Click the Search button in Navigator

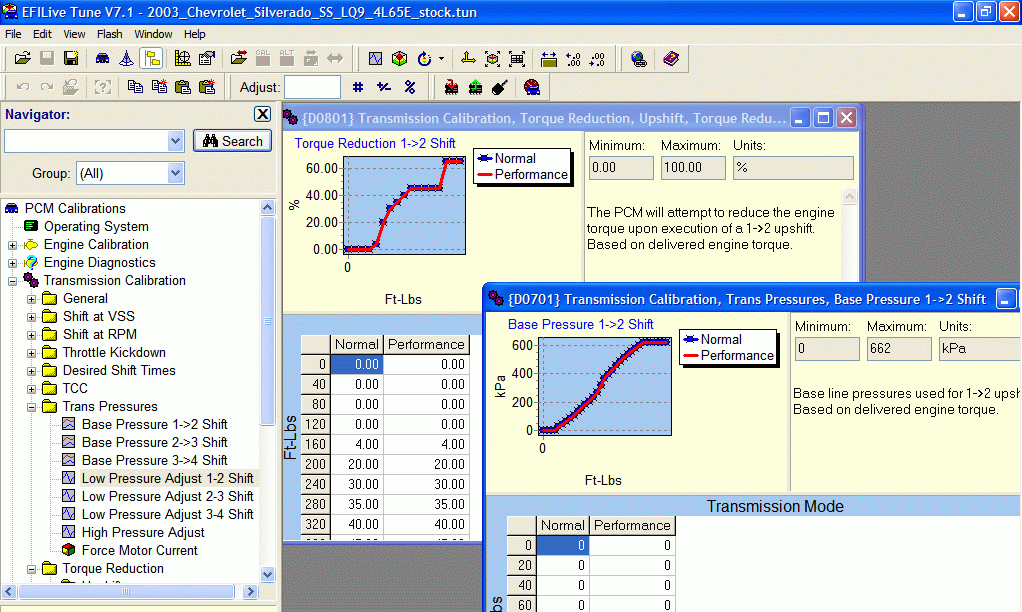(232, 141)
